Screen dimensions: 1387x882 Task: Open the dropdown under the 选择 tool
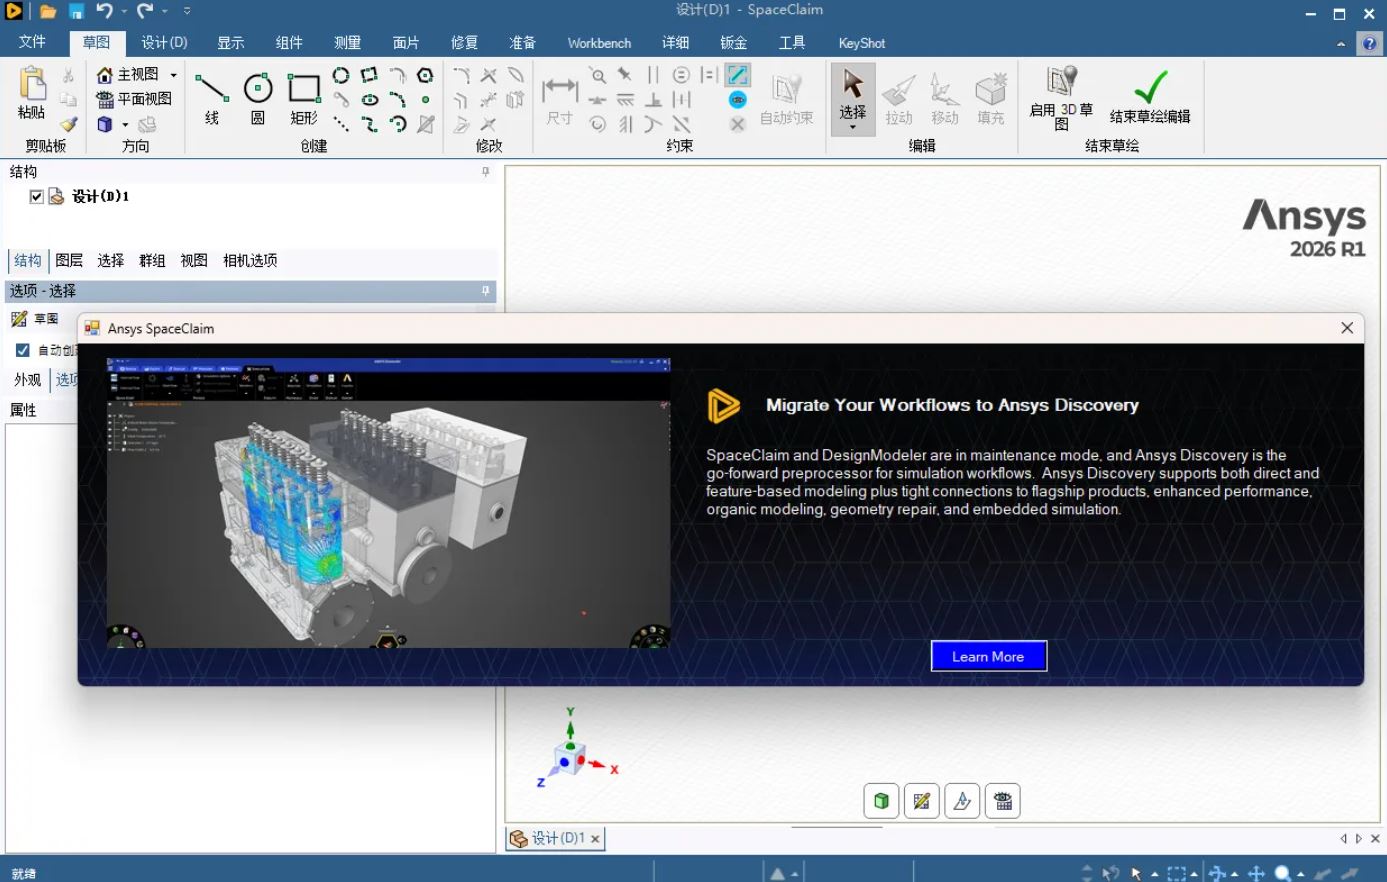853,127
